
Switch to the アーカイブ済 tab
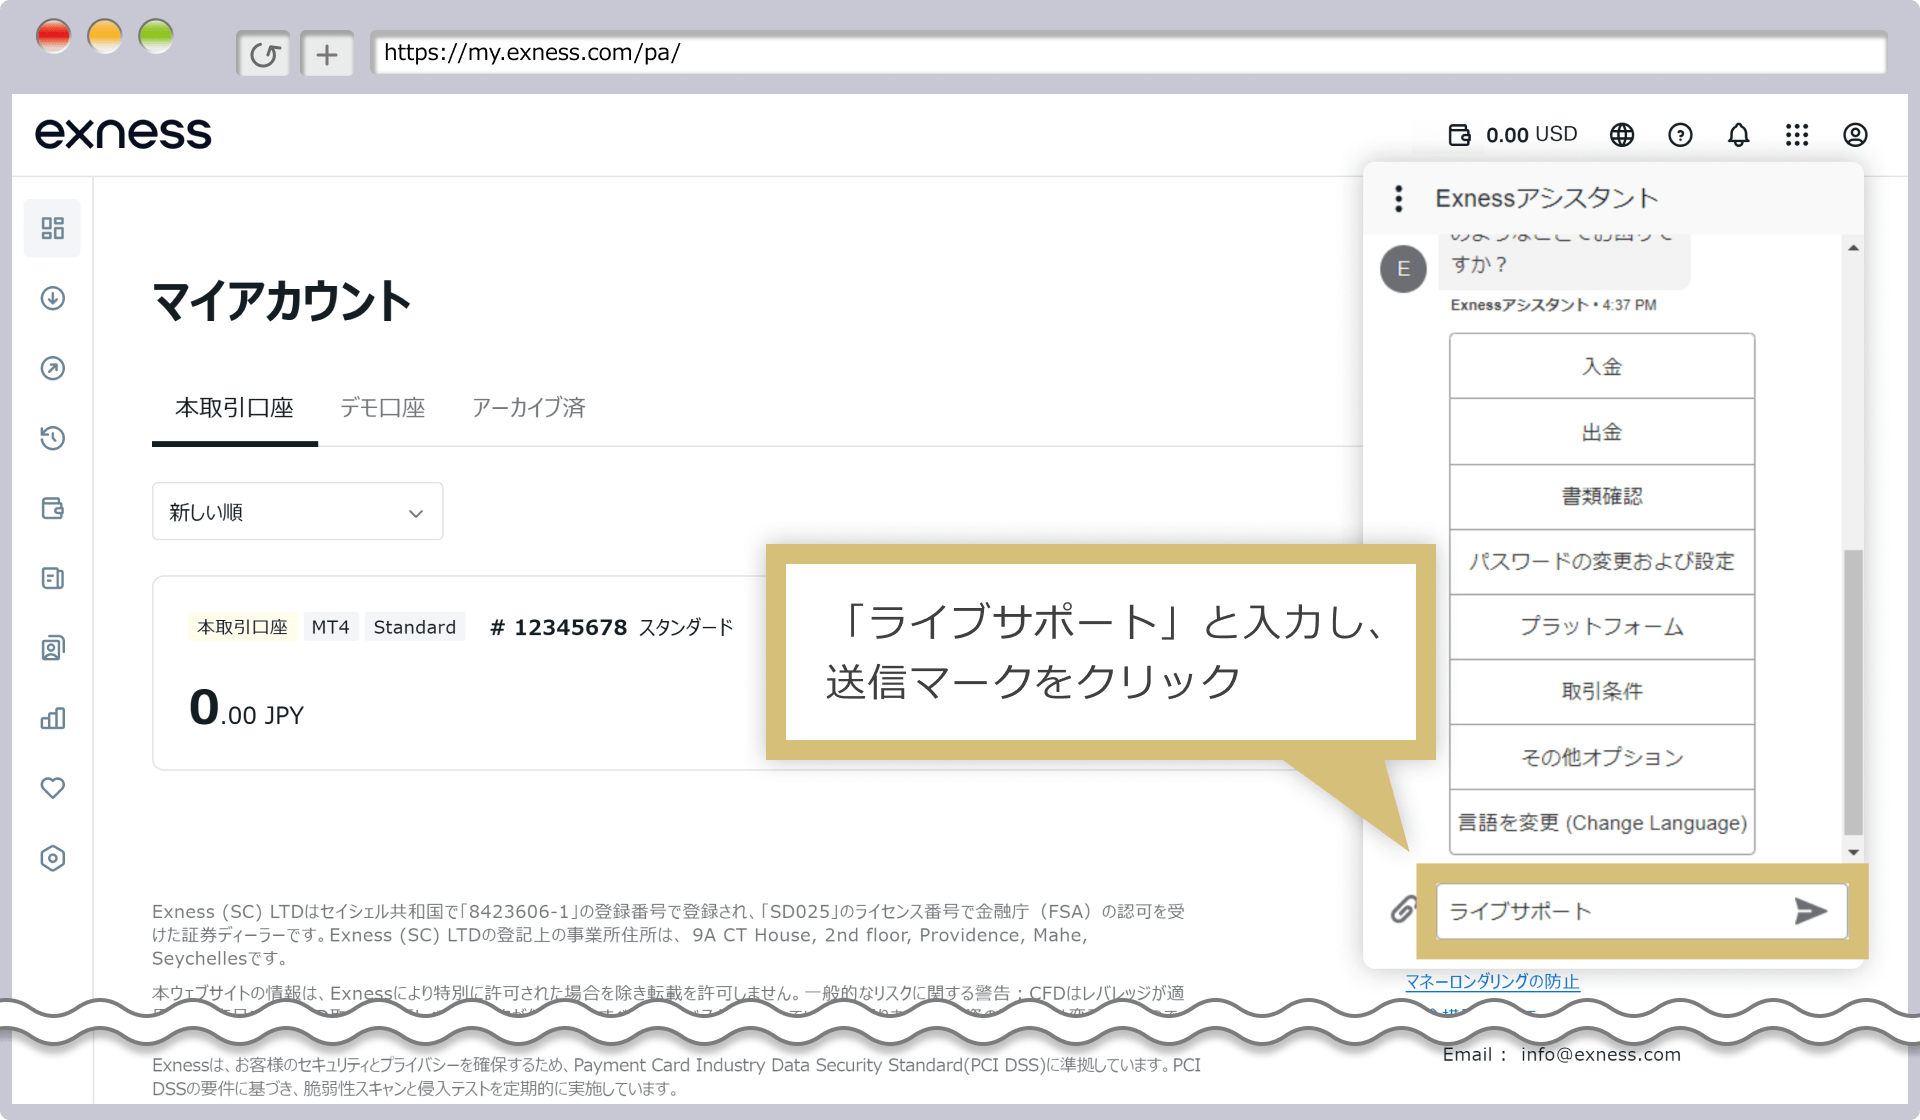point(528,408)
